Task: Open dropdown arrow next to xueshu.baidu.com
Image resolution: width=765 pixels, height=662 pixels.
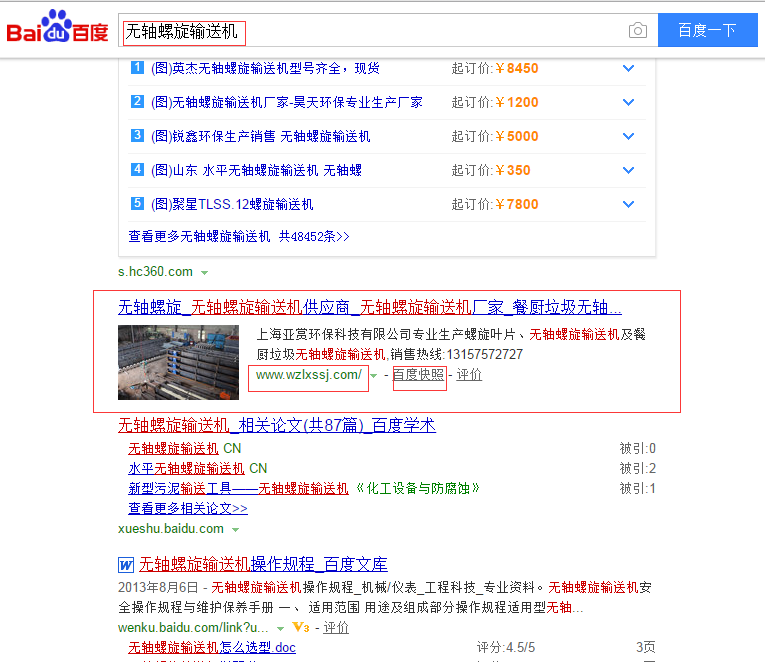Action: pos(236,529)
